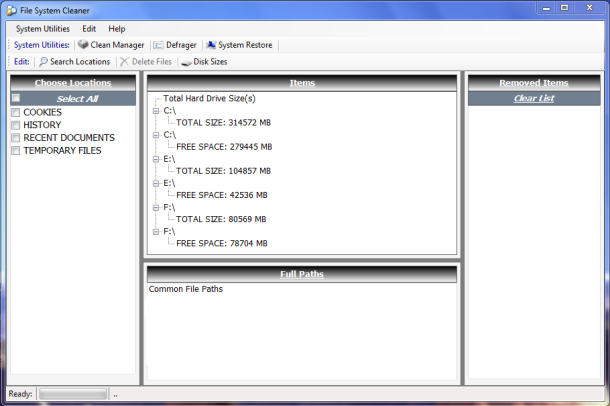Click the Delete Files X icon
The image size is (610, 406).
click(124, 61)
